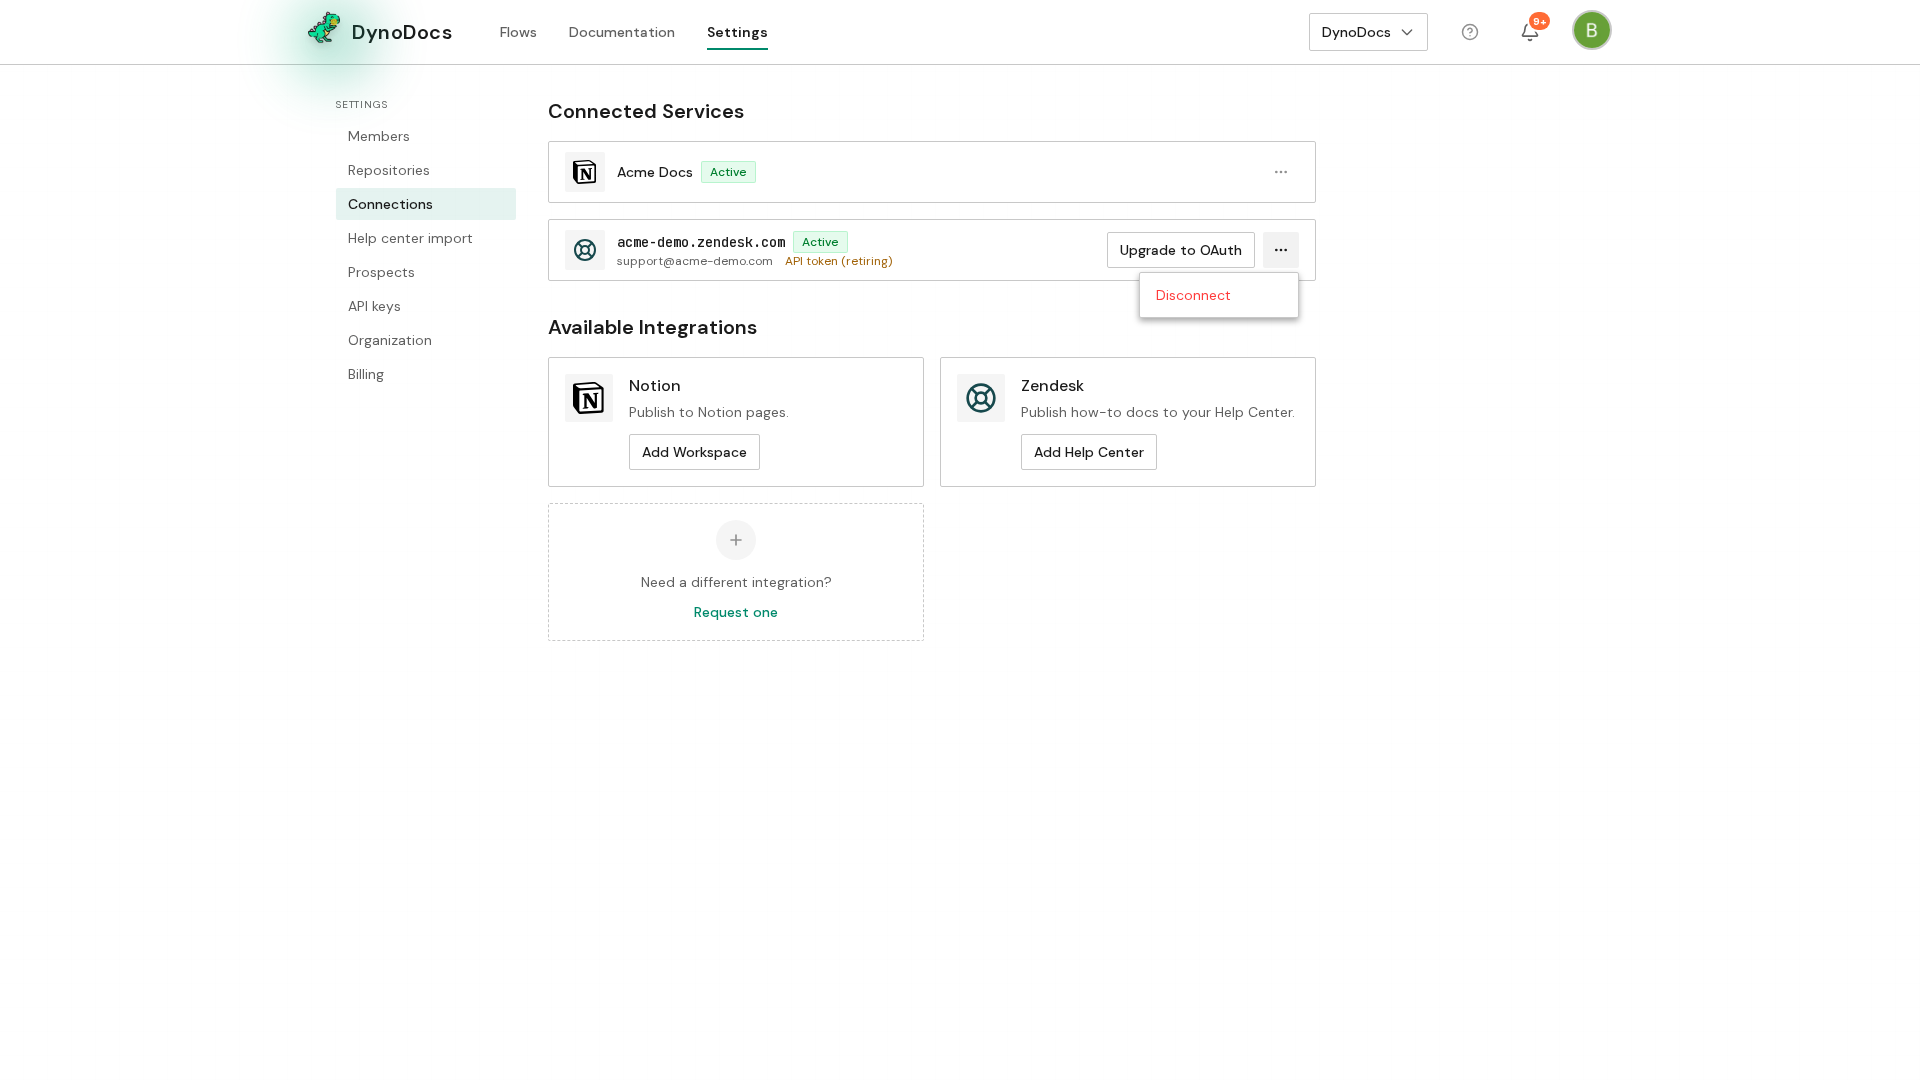Open Help center import

[426, 238]
